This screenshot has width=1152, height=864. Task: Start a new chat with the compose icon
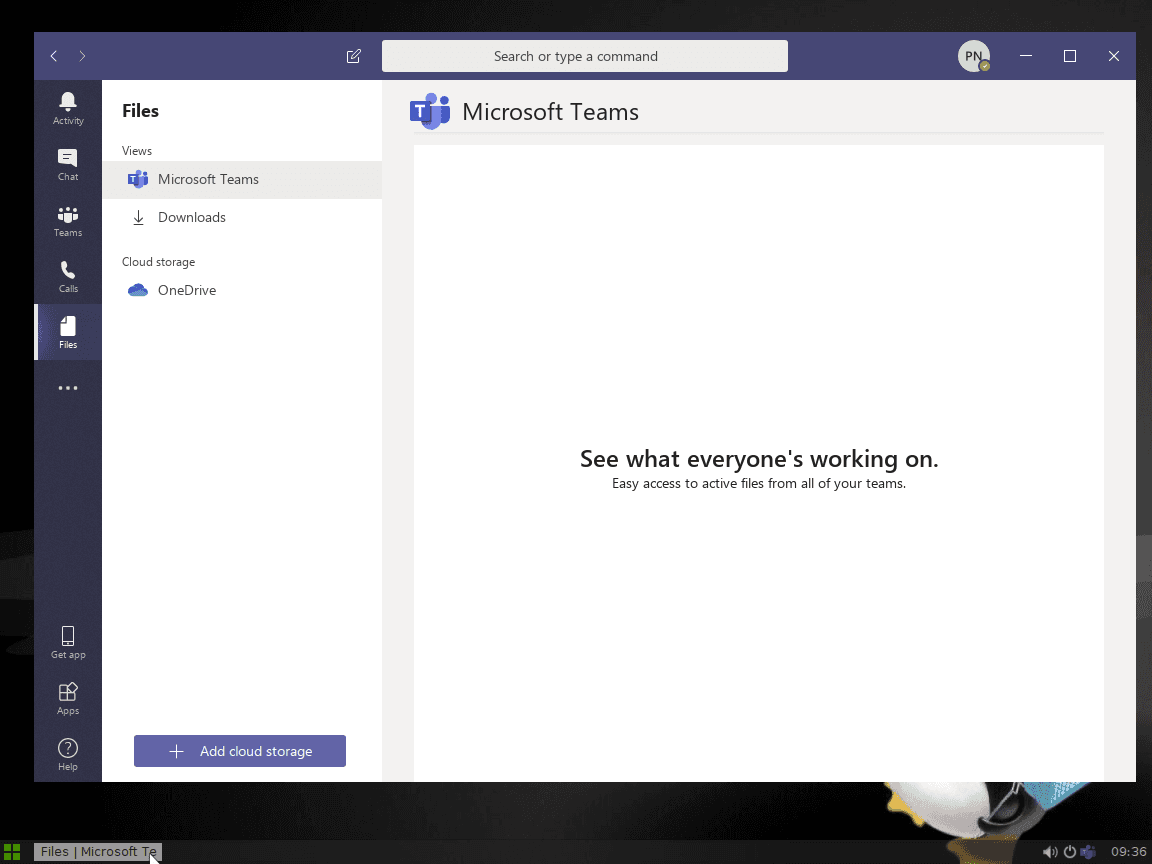click(x=353, y=56)
